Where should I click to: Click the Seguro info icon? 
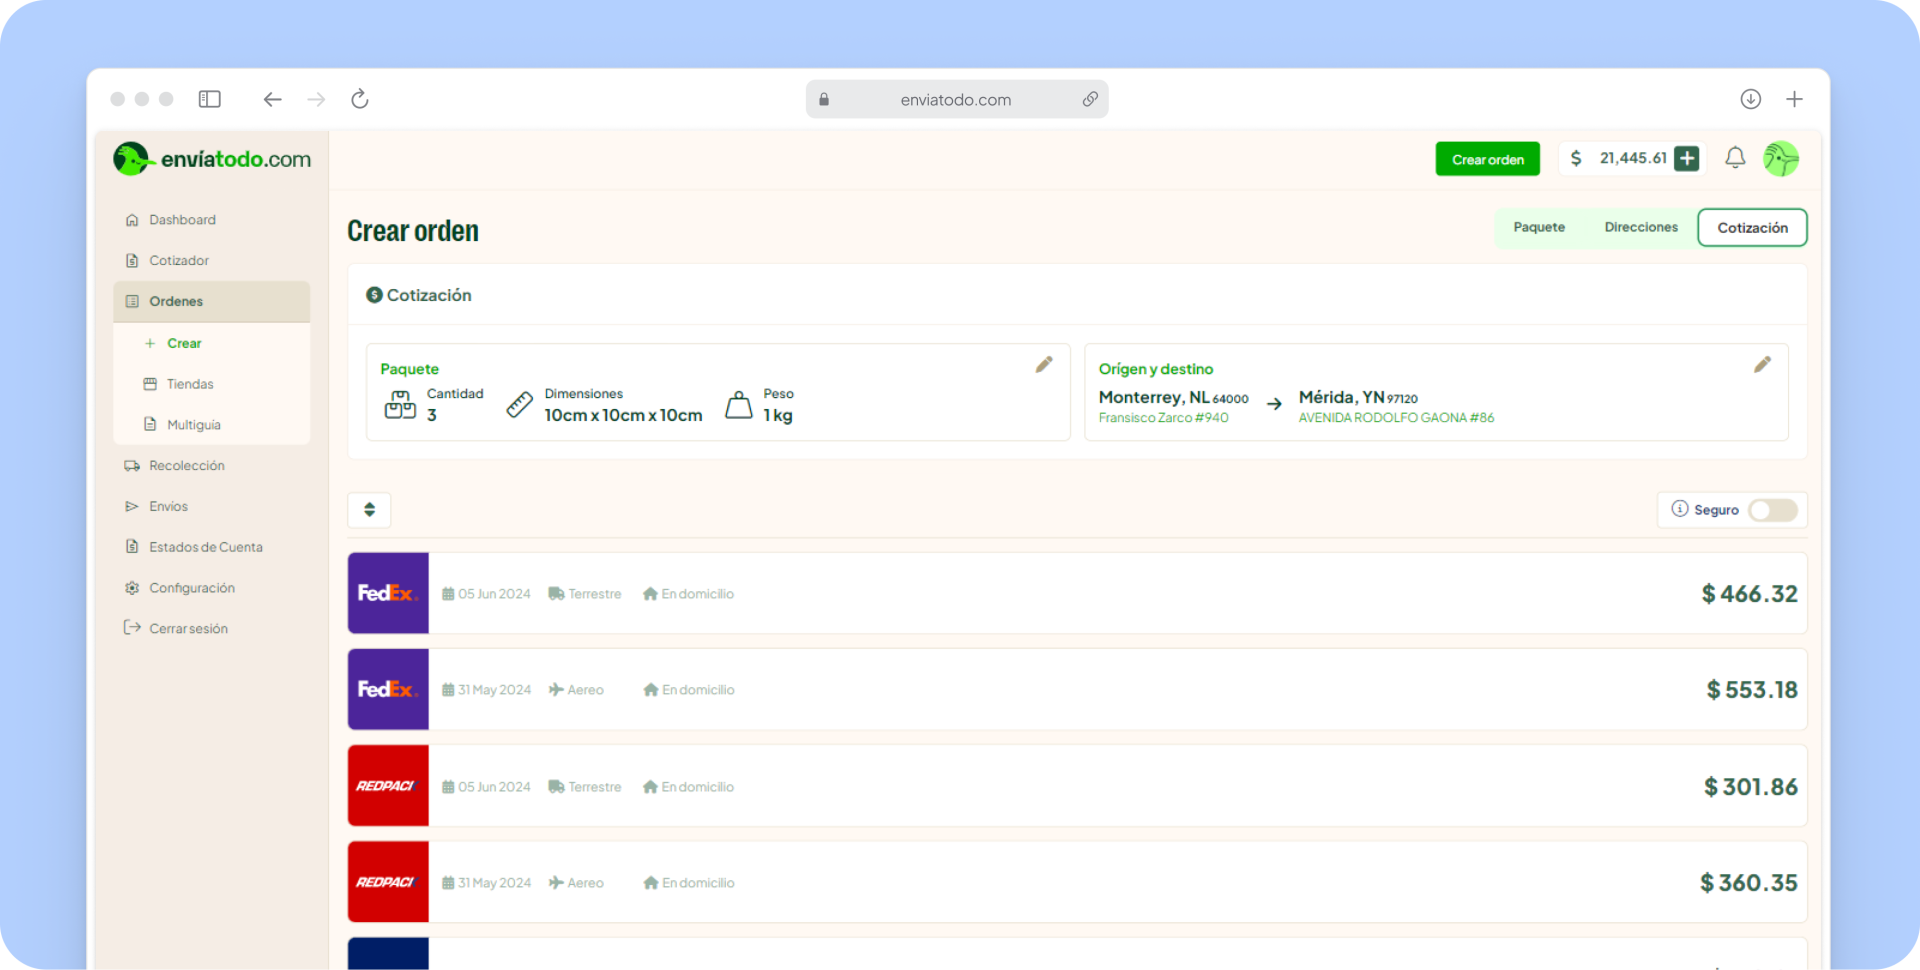click(1680, 509)
